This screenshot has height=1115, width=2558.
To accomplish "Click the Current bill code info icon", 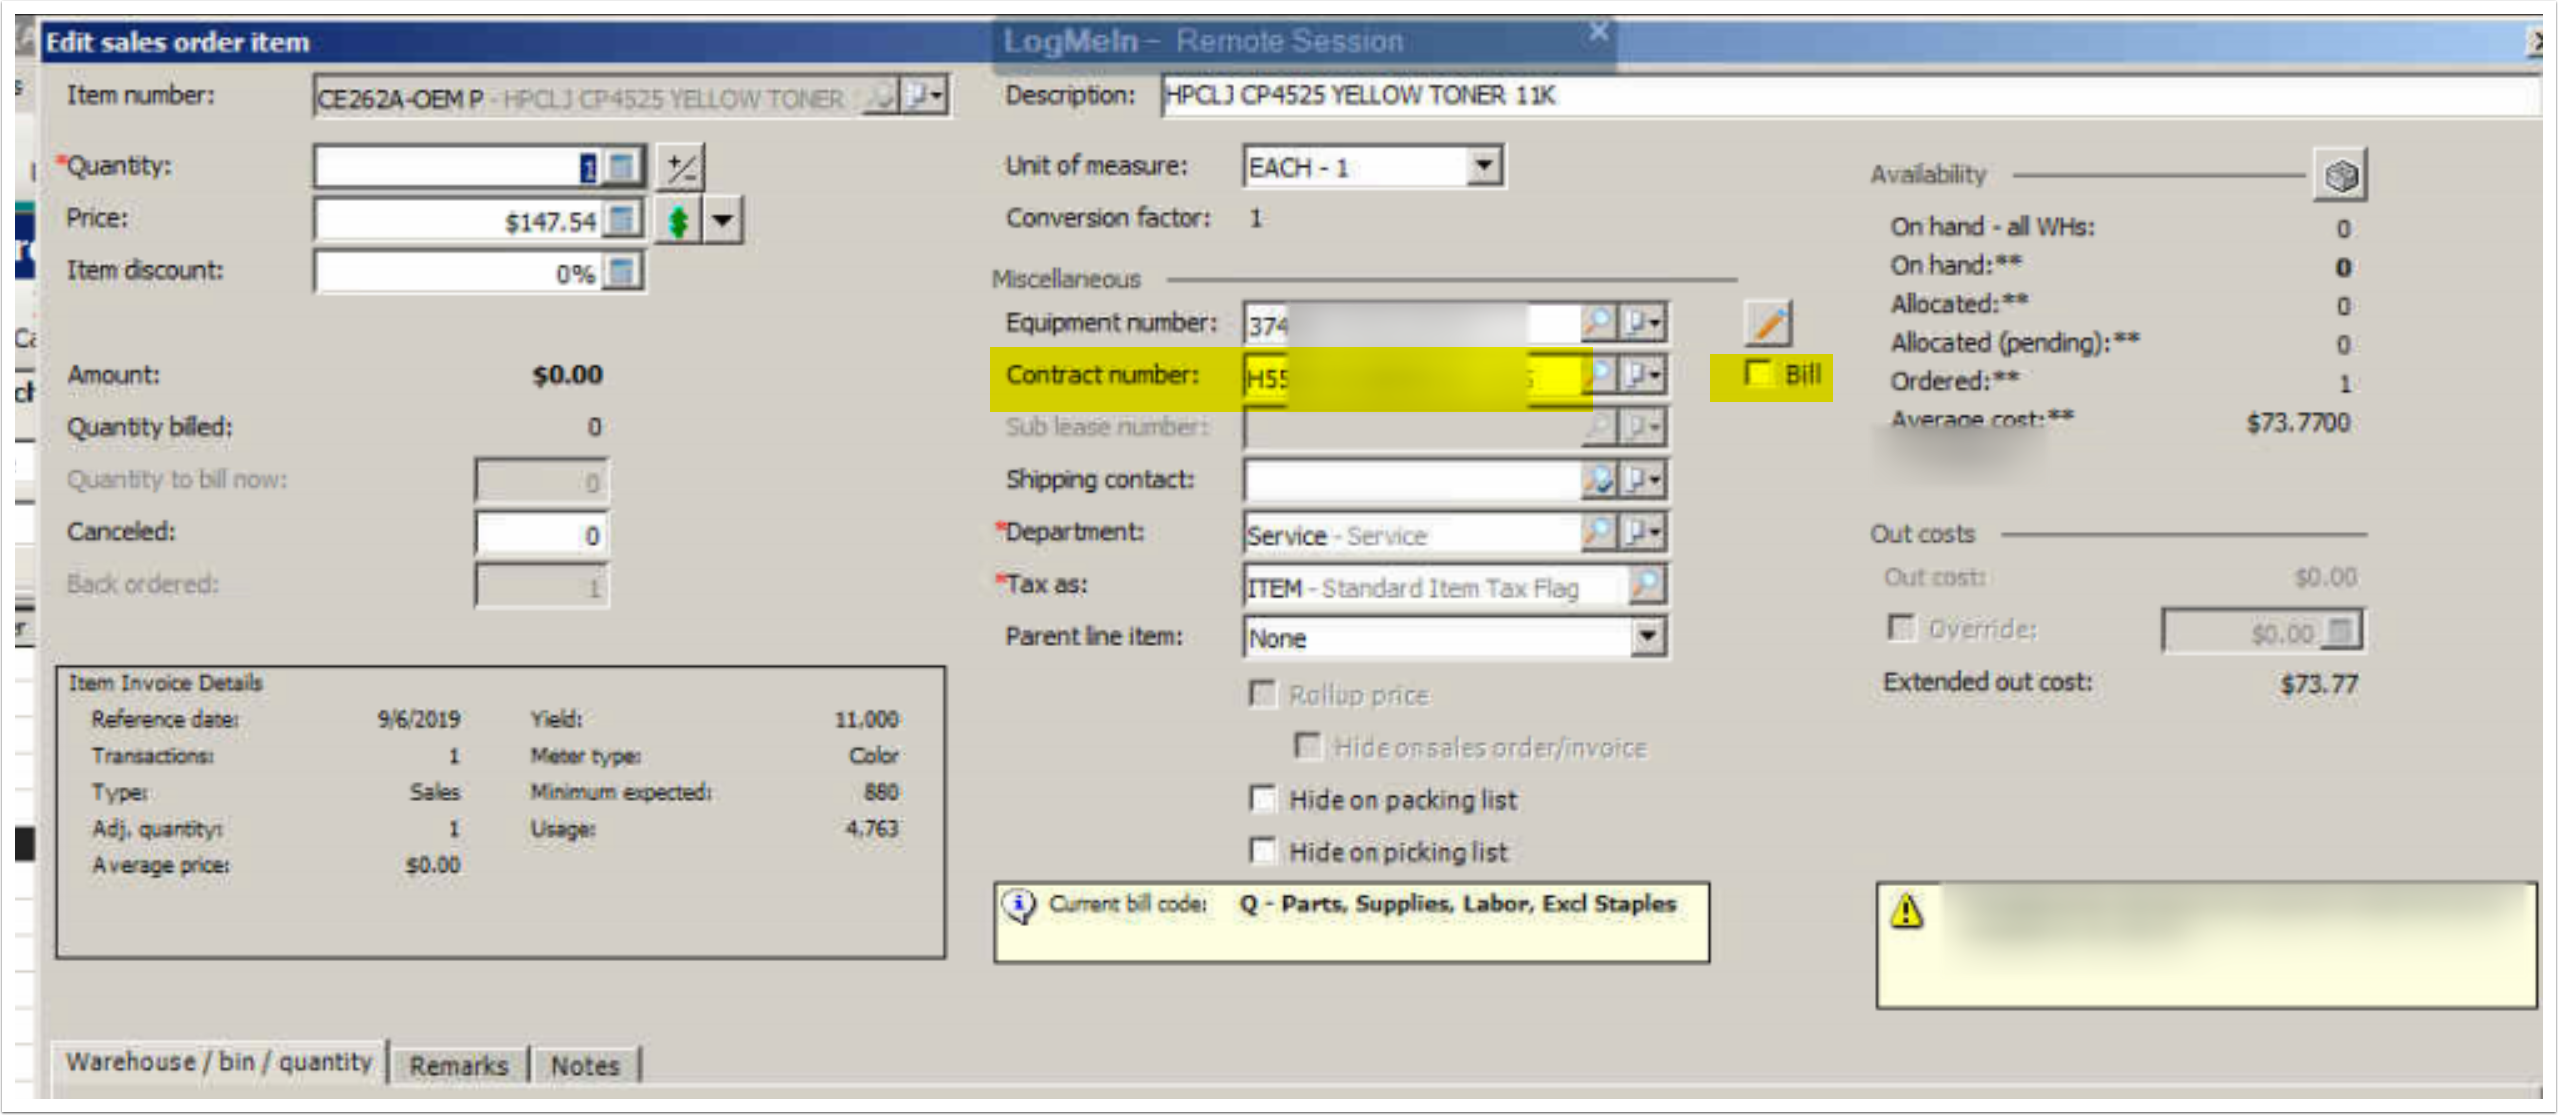I will pos(1018,906).
